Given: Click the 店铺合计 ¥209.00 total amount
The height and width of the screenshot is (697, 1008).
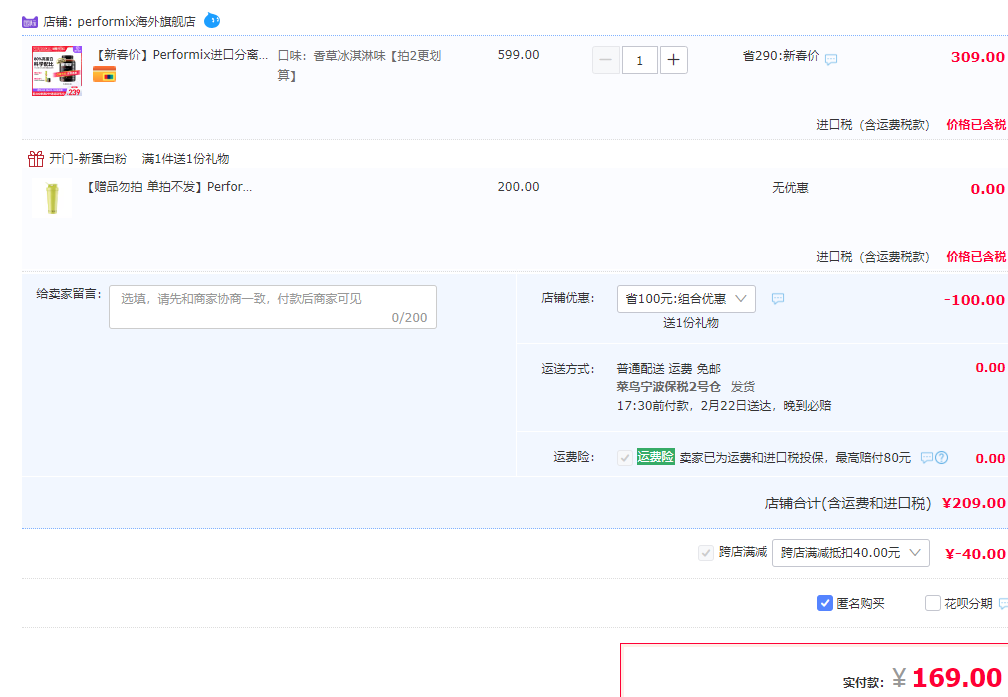Looking at the screenshot, I should 973,503.
